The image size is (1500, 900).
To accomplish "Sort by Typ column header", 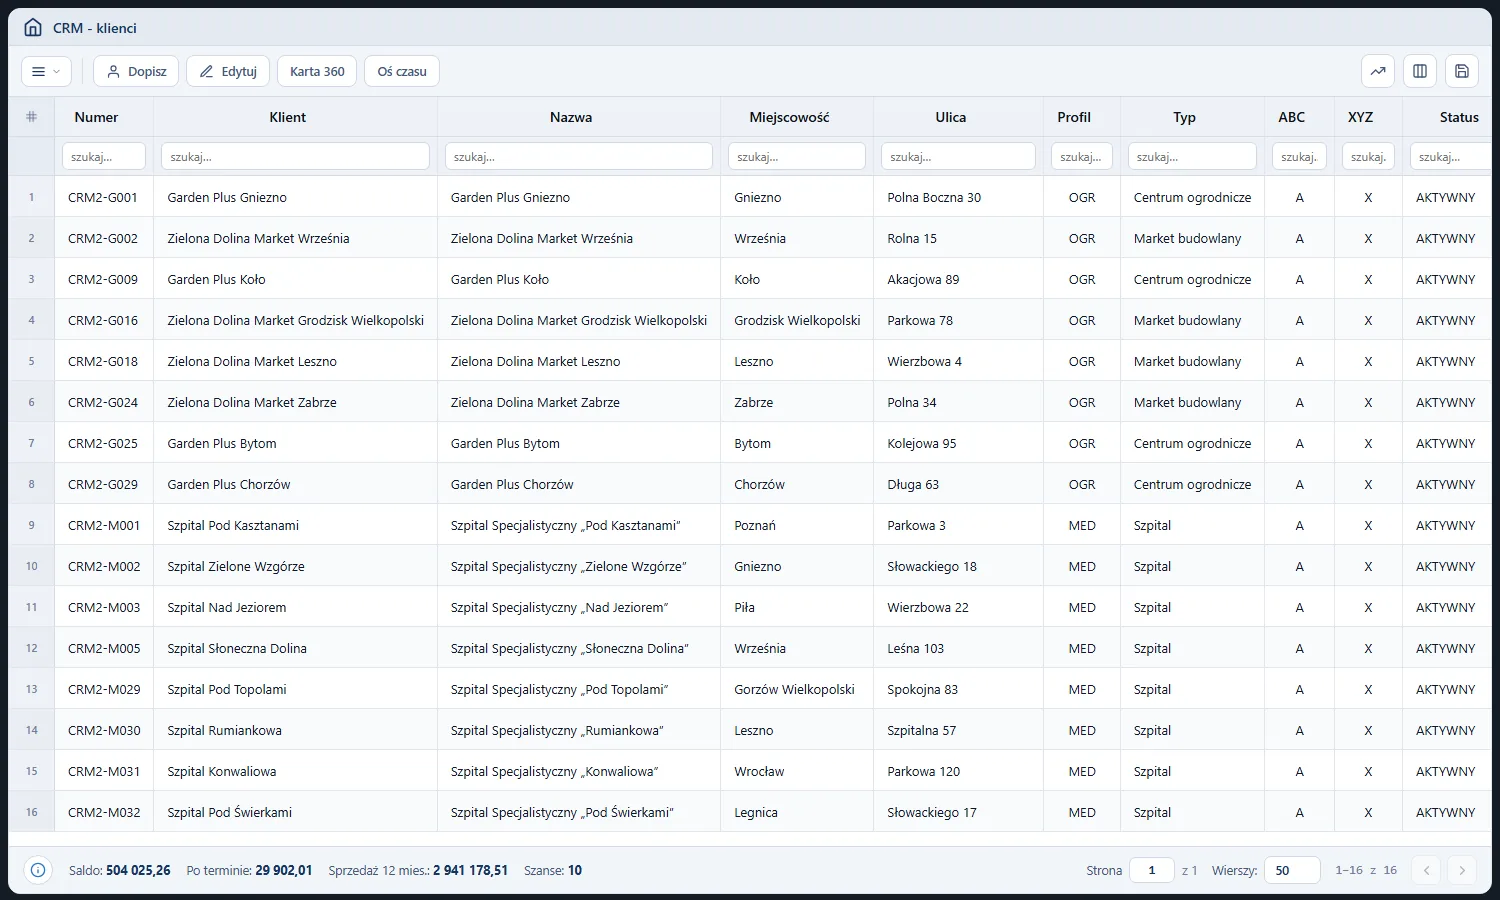I will [1184, 117].
